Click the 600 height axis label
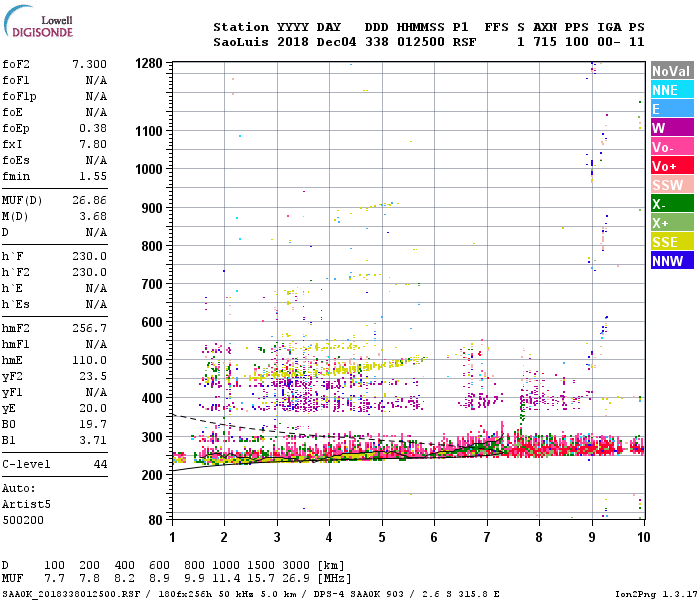700x600 pixels. coord(152,322)
